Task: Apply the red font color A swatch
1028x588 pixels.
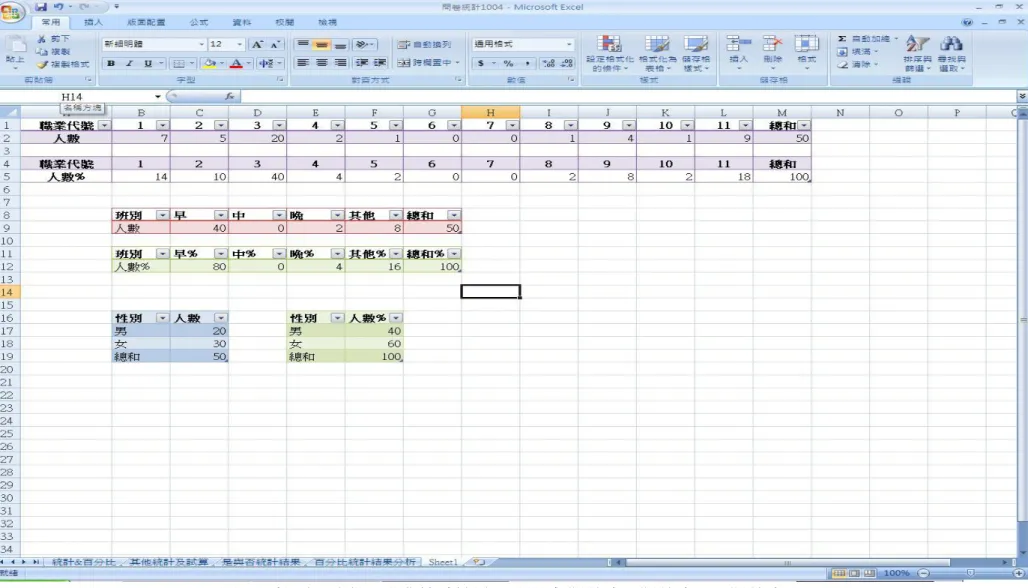Action: tap(237, 63)
